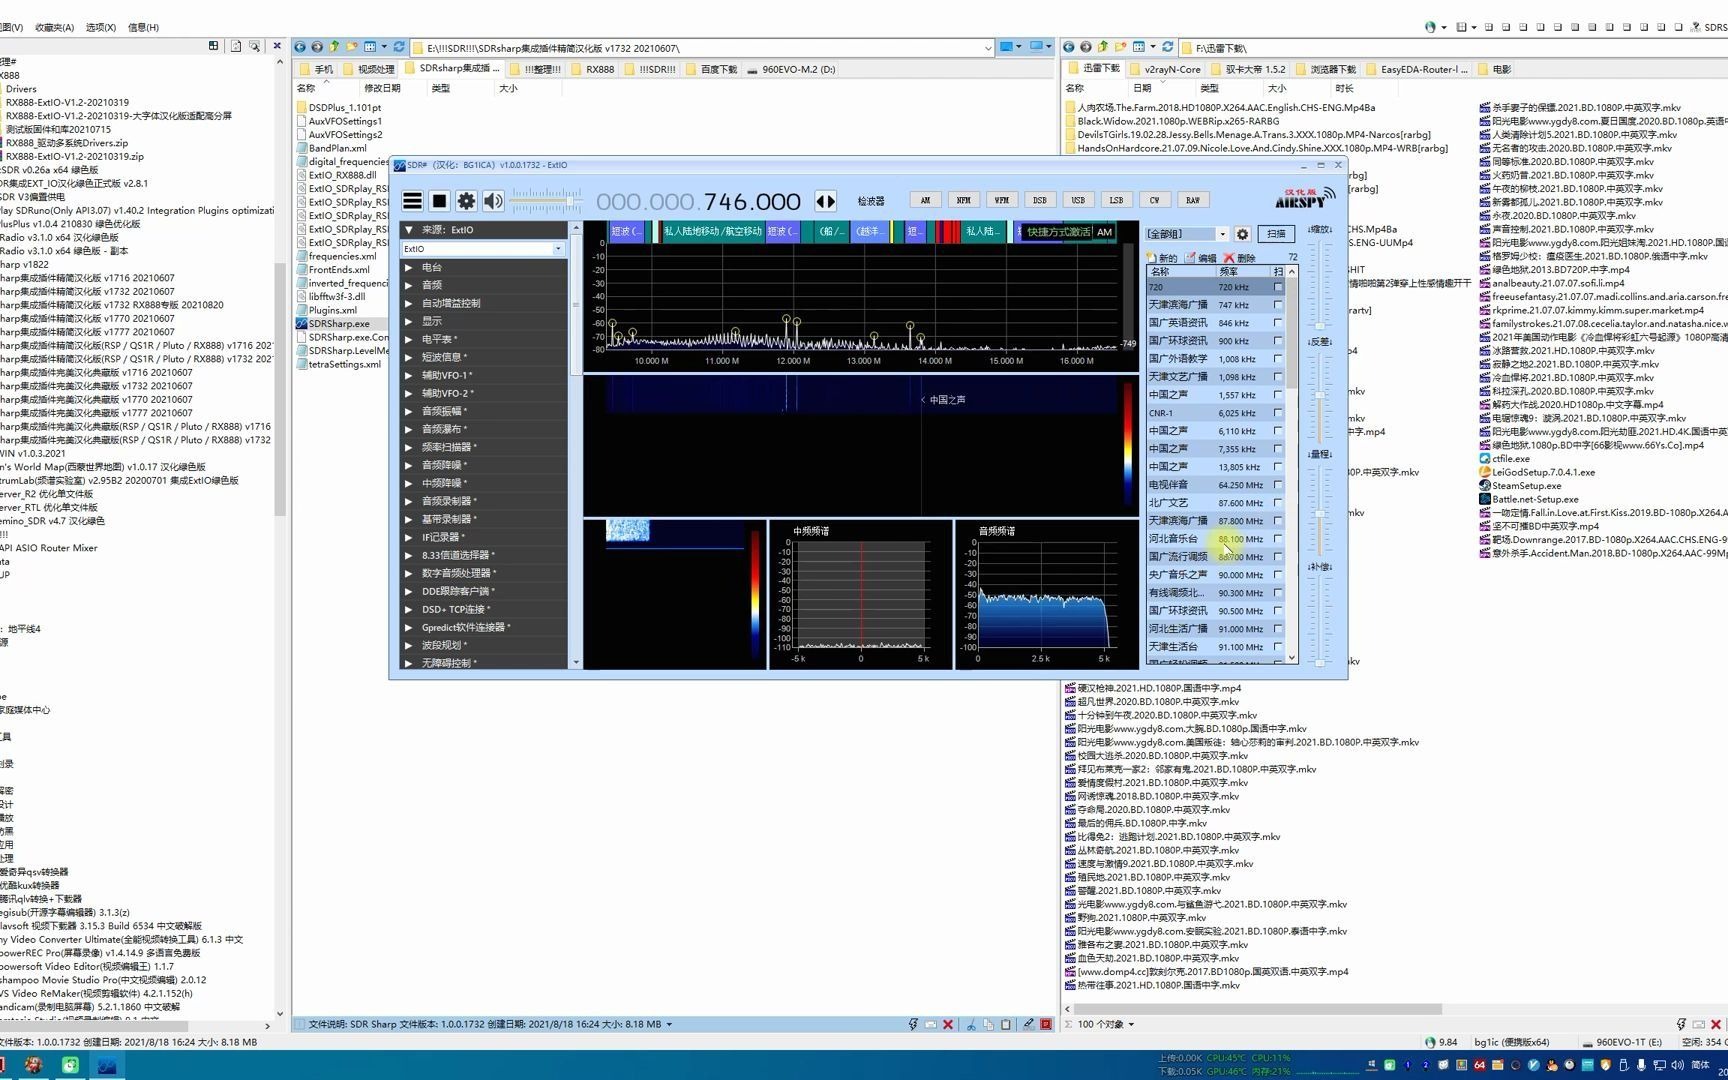Open middle pane address path dropdown

pos(988,48)
